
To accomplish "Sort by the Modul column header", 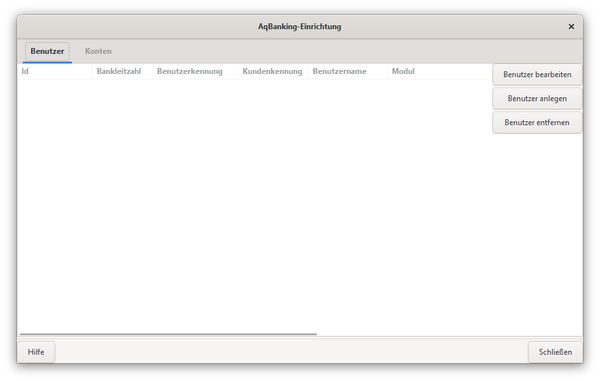I will [x=439, y=72].
